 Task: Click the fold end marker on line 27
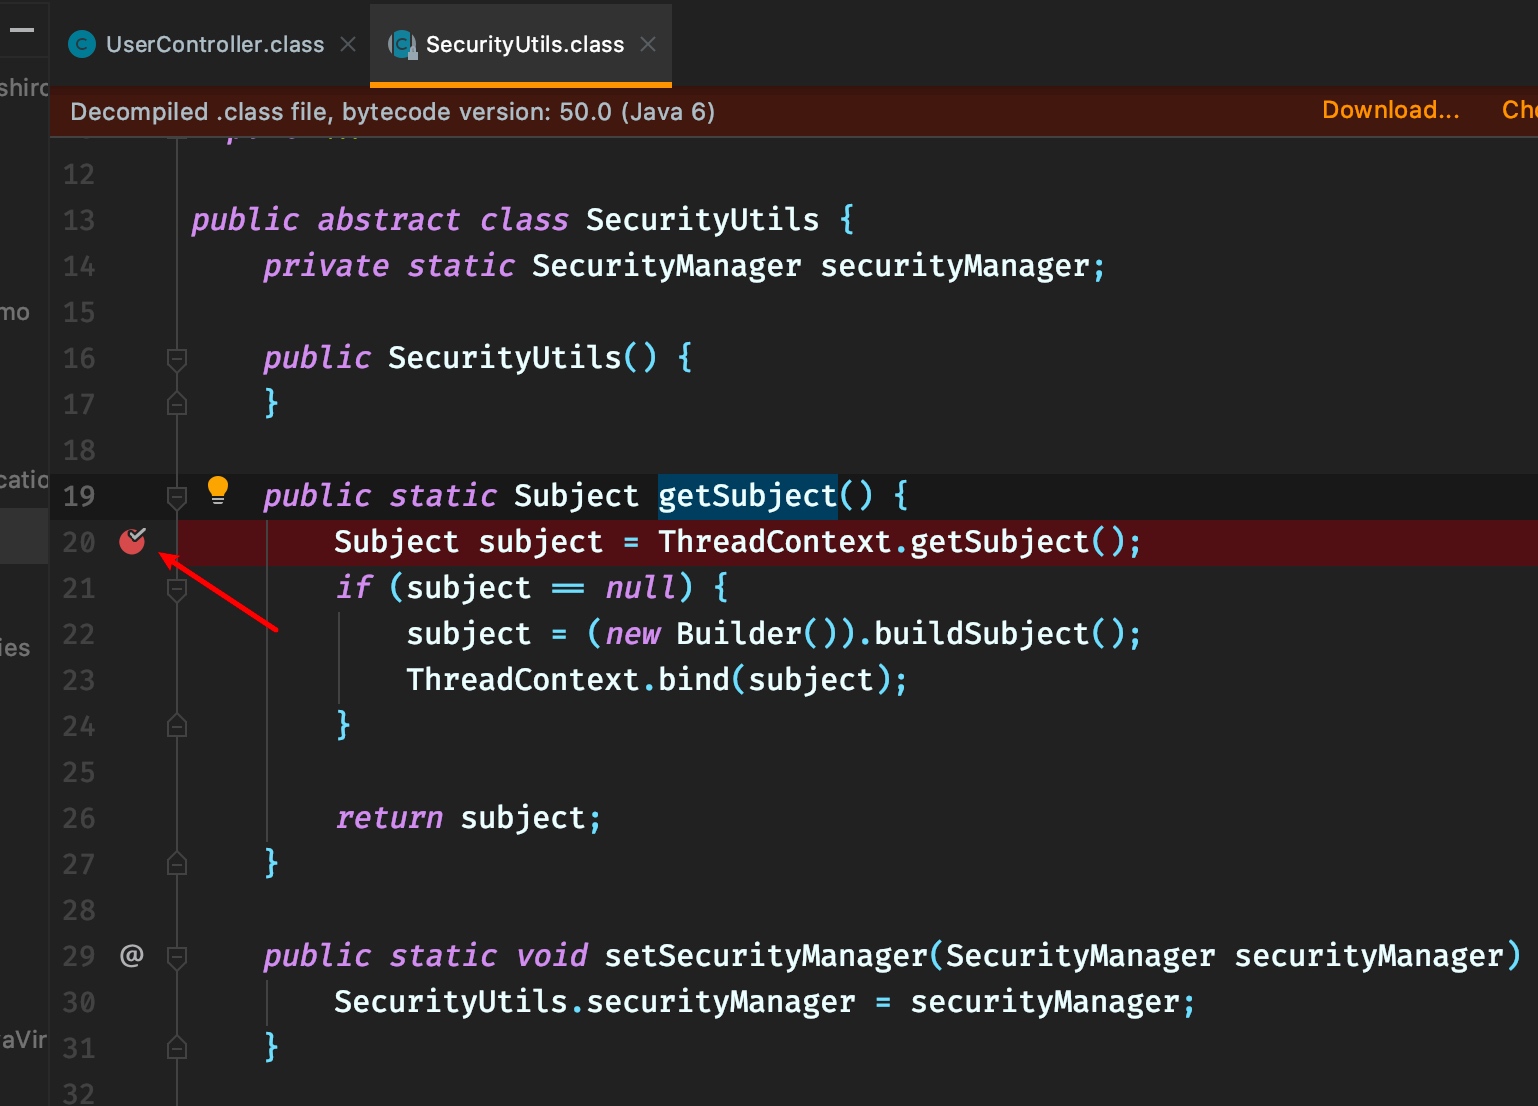pyautogui.click(x=177, y=864)
